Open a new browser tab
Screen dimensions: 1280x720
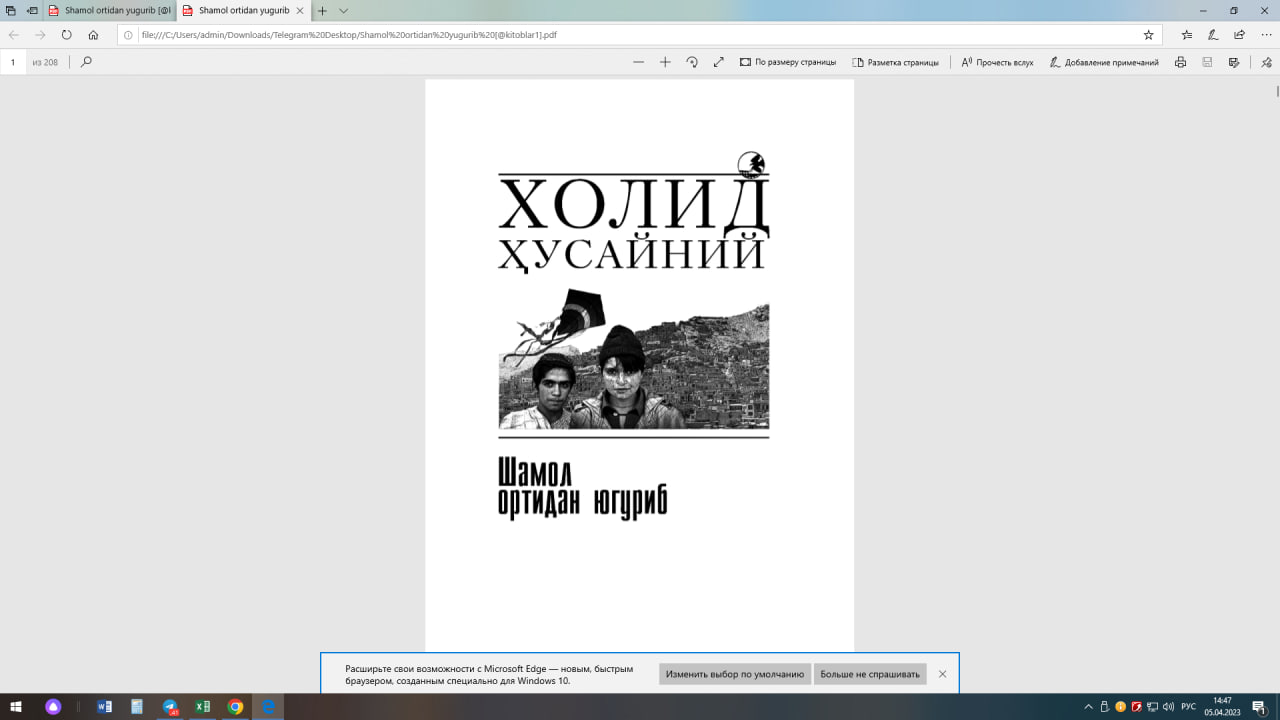point(320,11)
